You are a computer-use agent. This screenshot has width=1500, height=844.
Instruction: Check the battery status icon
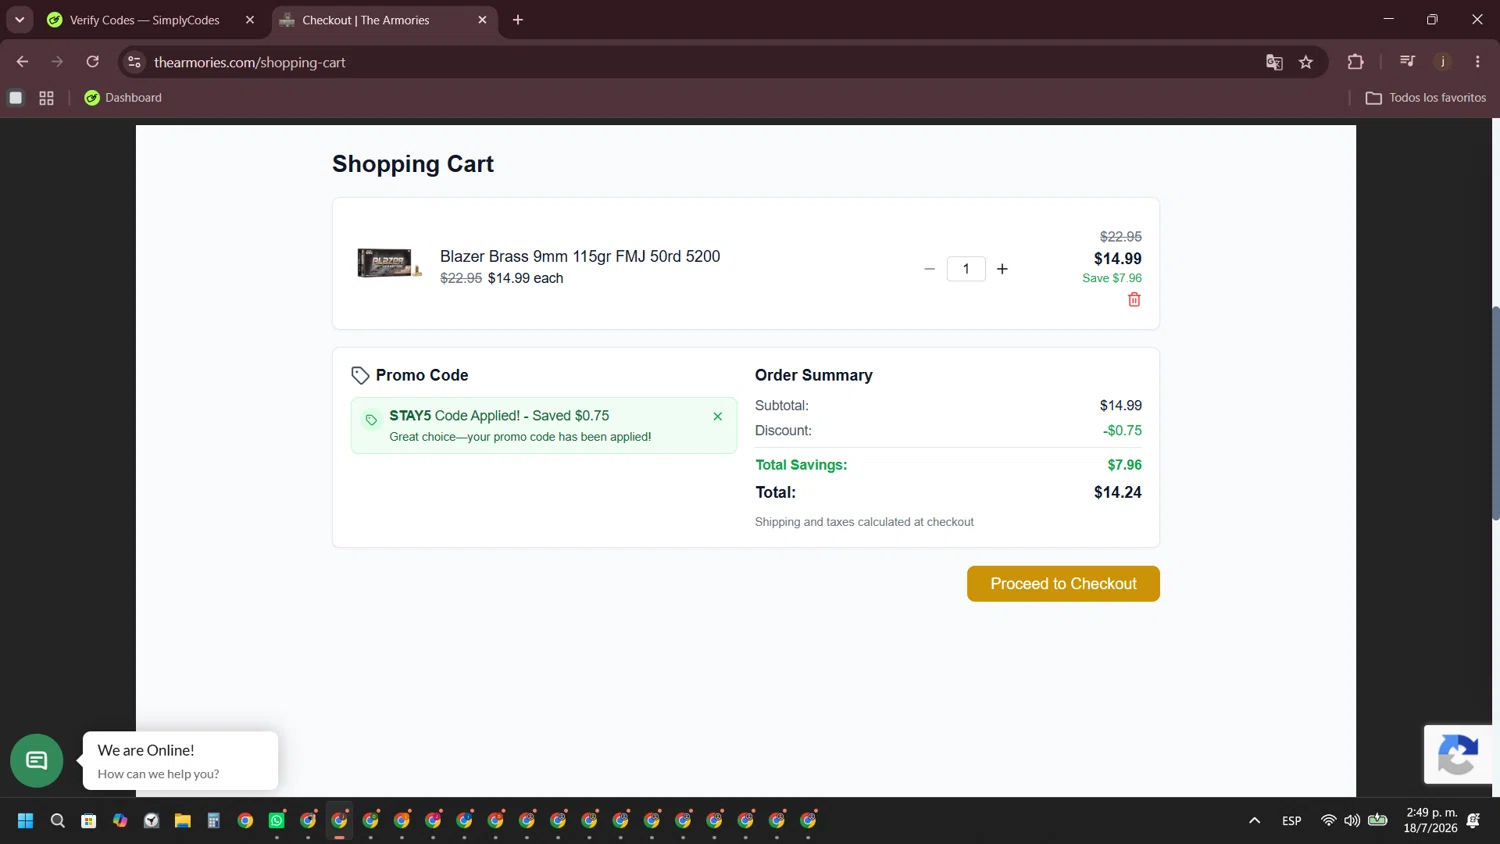tap(1378, 821)
